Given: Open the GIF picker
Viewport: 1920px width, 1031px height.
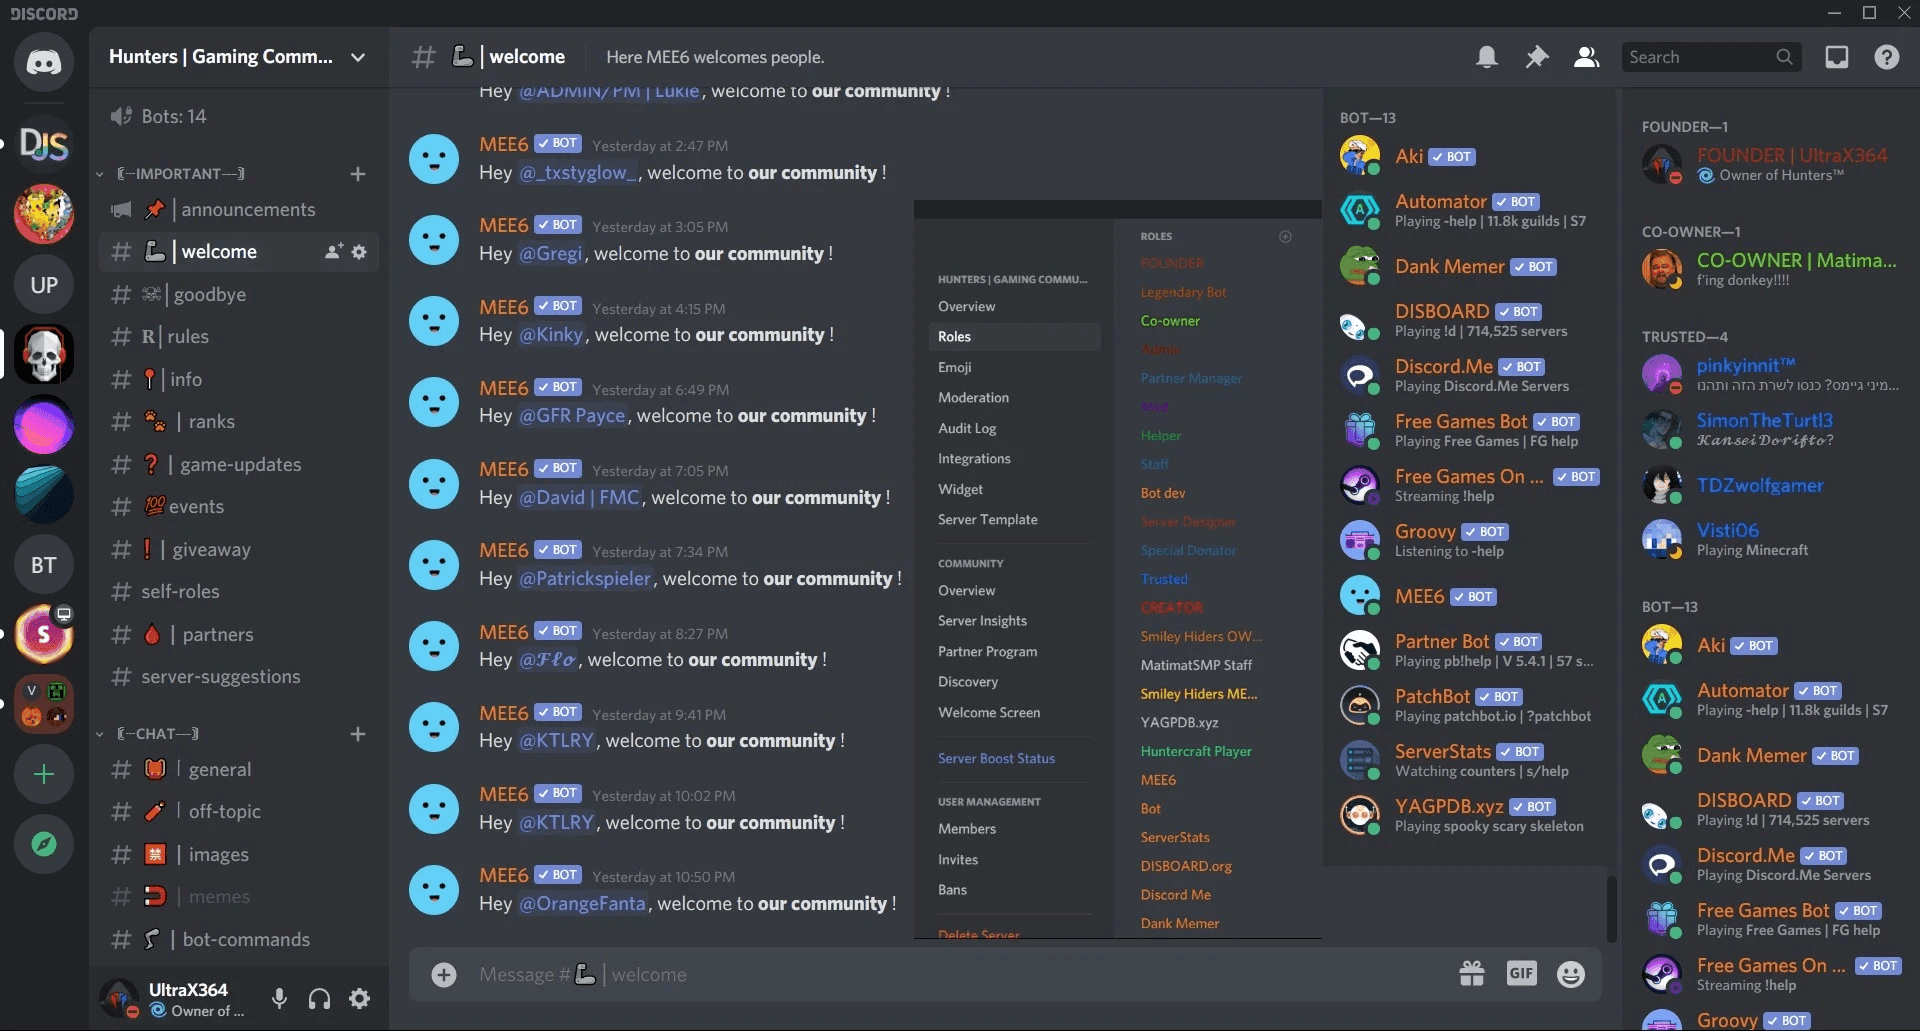Looking at the screenshot, I should tap(1521, 974).
